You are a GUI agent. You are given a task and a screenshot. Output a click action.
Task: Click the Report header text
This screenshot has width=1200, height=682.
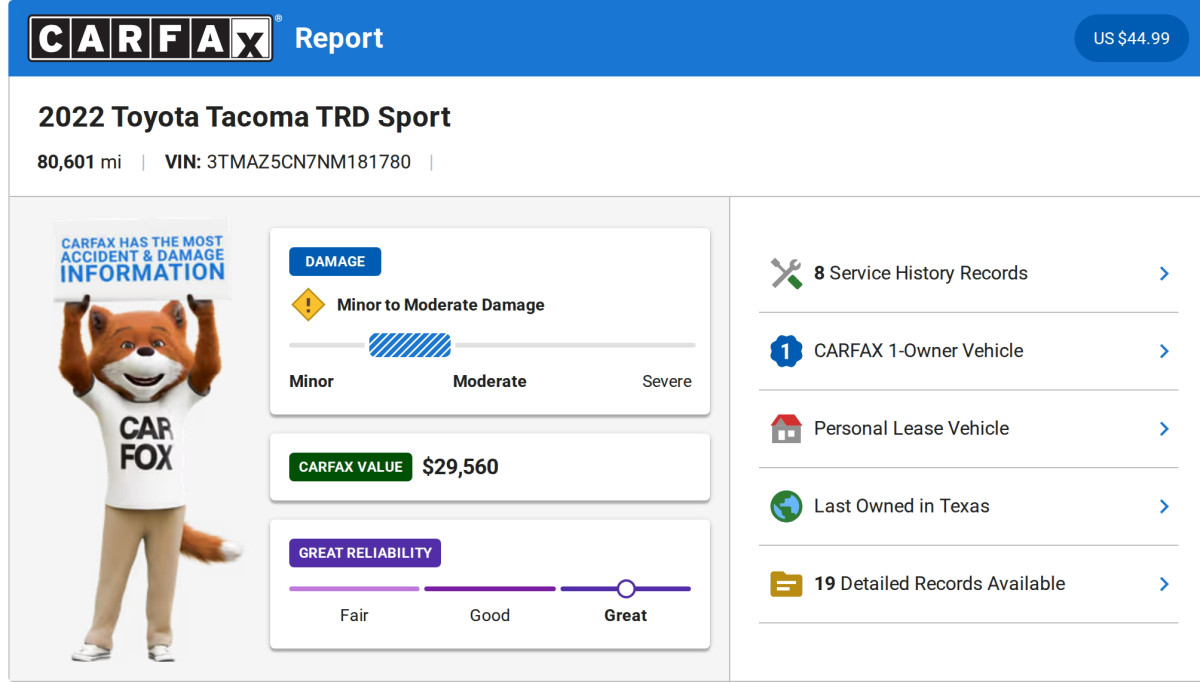pyautogui.click(x=339, y=38)
